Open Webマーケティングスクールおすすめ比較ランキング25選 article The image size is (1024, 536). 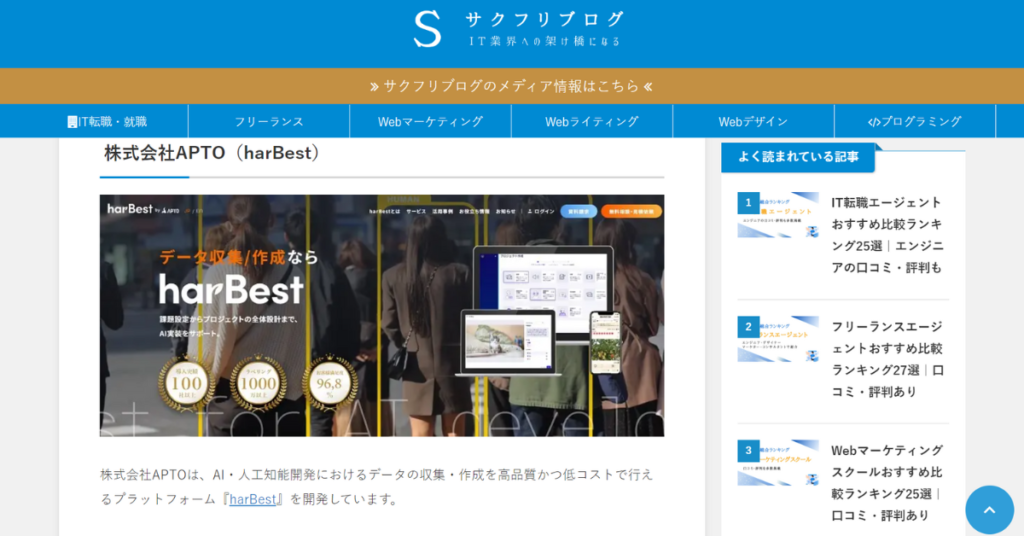pyautogui.click(x=887, y=482)
